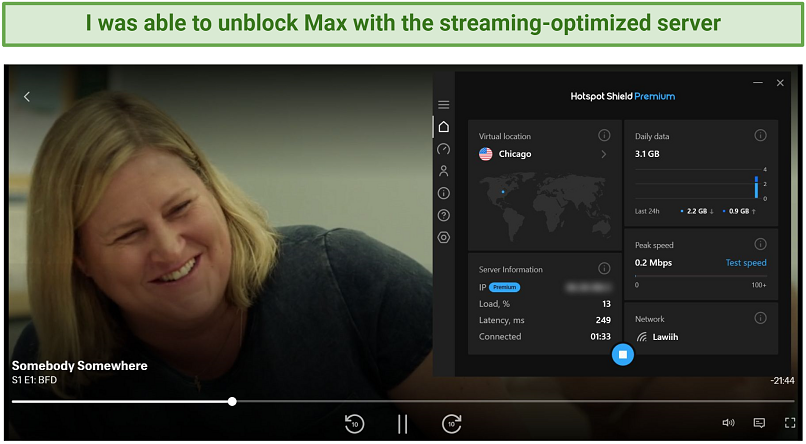The width and height of the screenshot is (806, 444).
Task: Select Chicago virtual location
Action: tap(515, 155)
